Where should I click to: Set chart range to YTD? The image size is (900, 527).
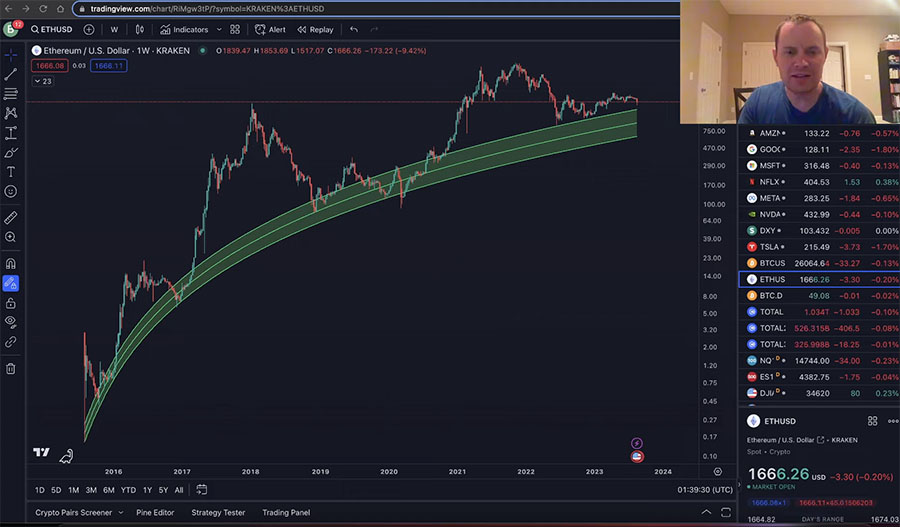point(128,490)
